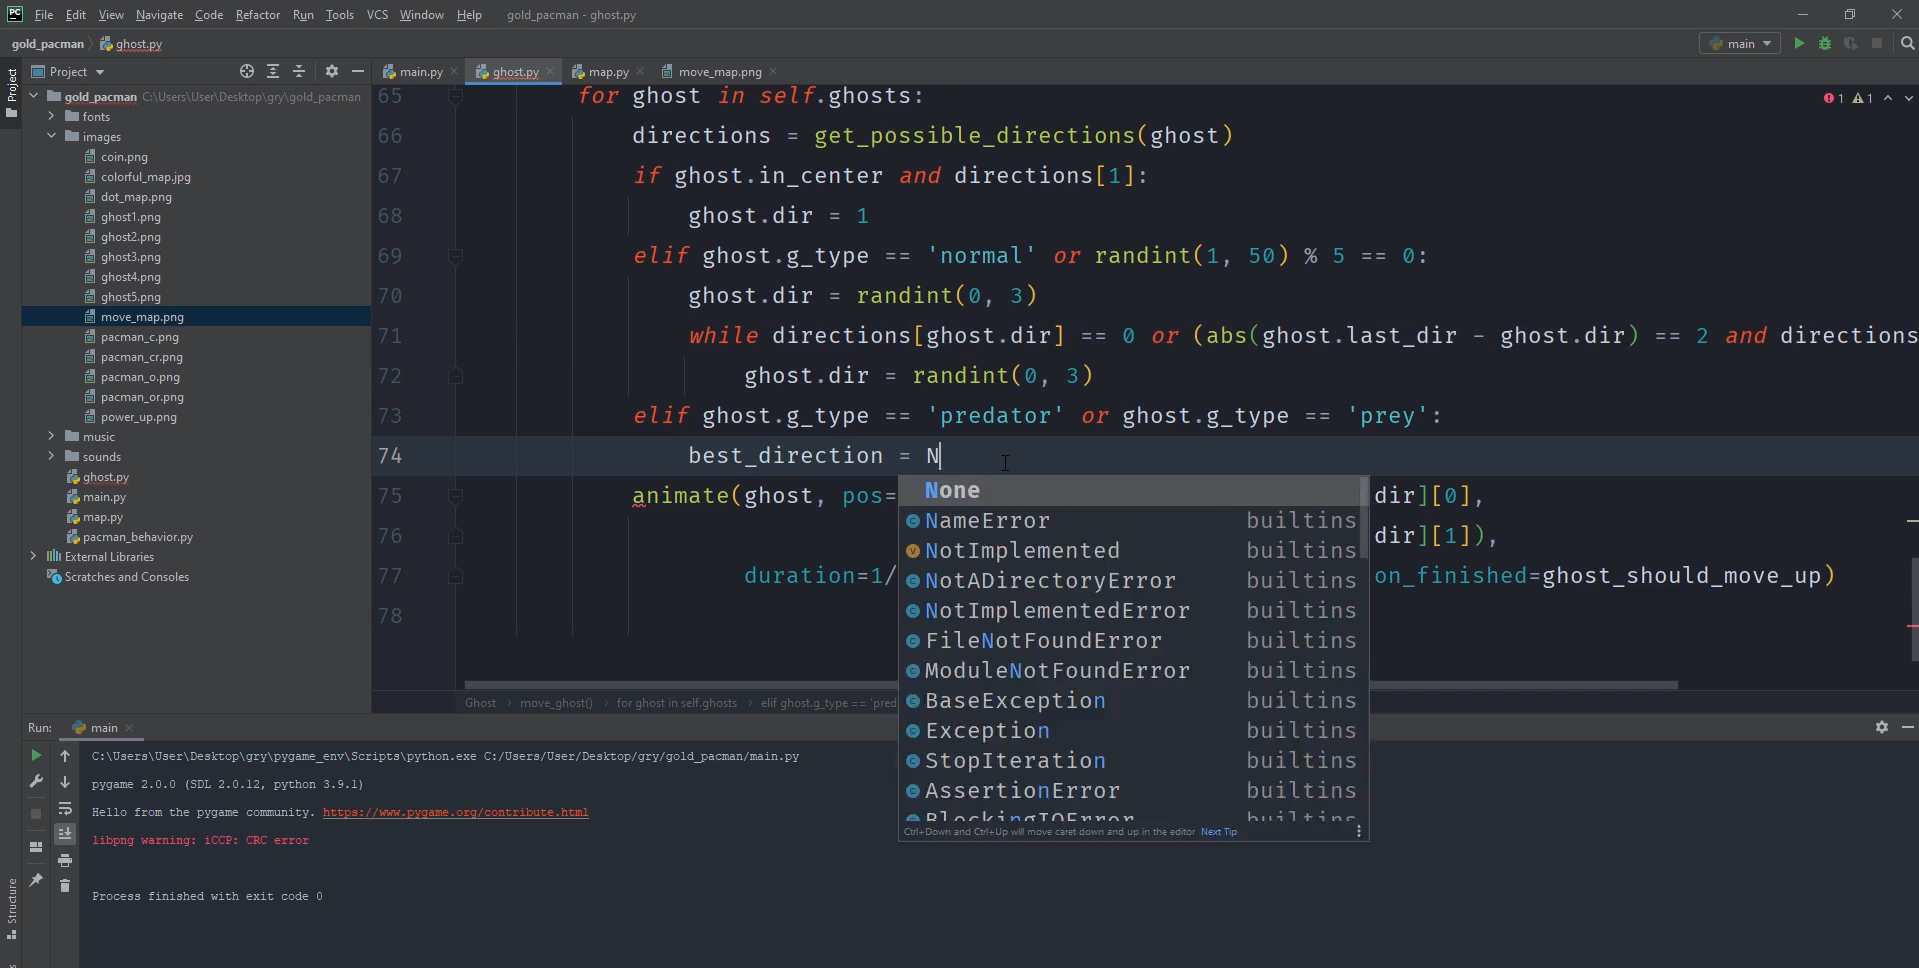Open the main run configuration dropdown
Viewport: 1919px width, 968px height.
(1740, 43)
